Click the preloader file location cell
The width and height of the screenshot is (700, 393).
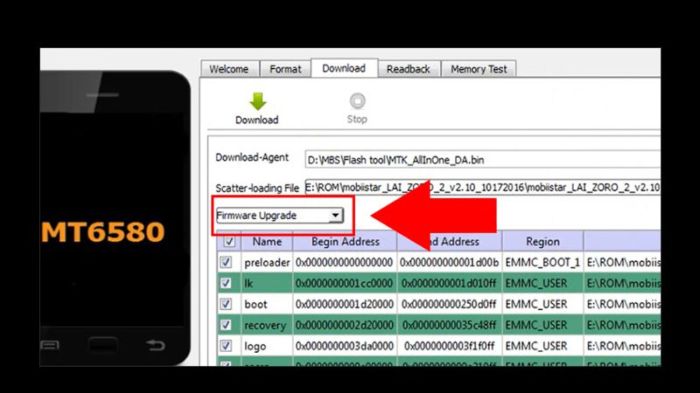tap(622, 263)
